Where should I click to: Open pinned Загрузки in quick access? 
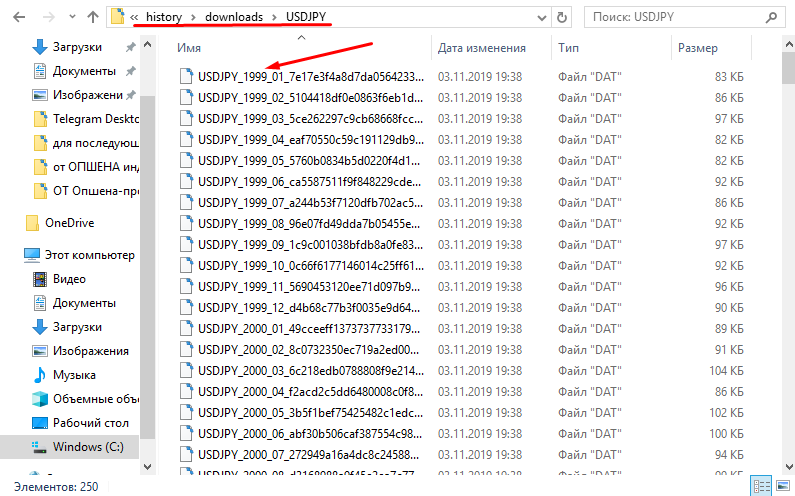click(77, 47)
